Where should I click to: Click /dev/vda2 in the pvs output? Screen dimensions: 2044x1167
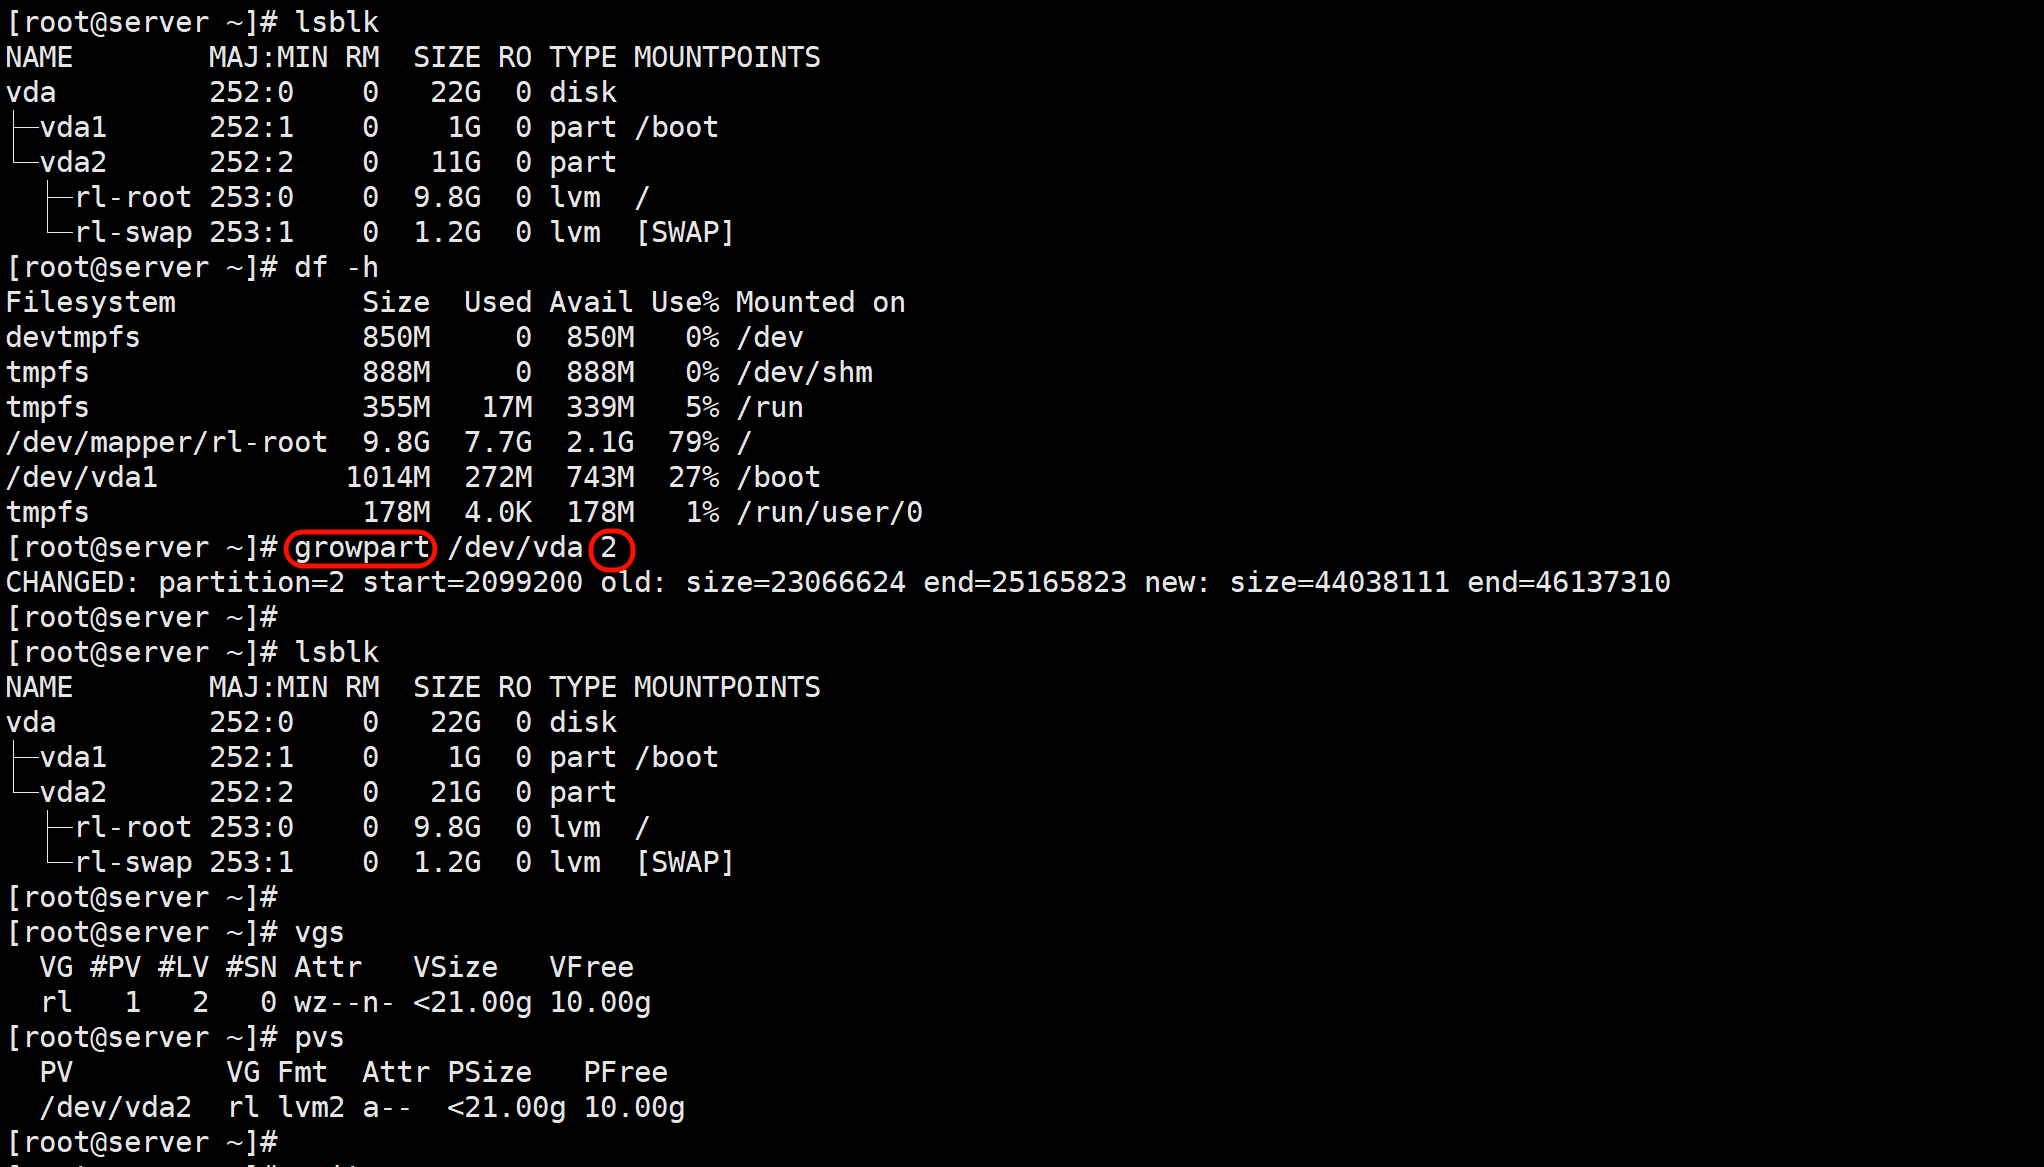(x=115, y=1107)
